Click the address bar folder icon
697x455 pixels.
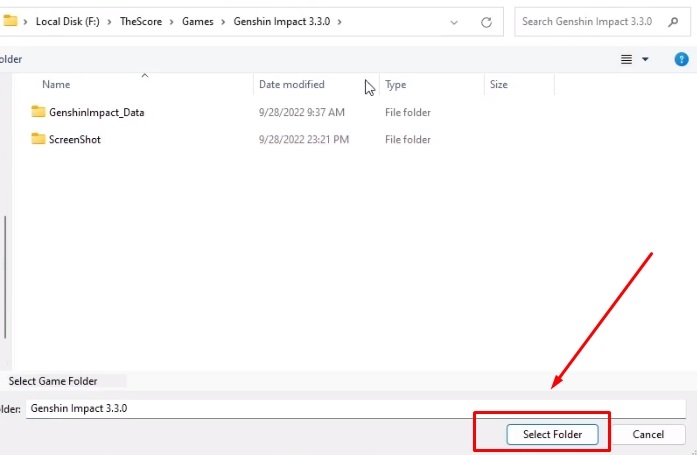10,20
